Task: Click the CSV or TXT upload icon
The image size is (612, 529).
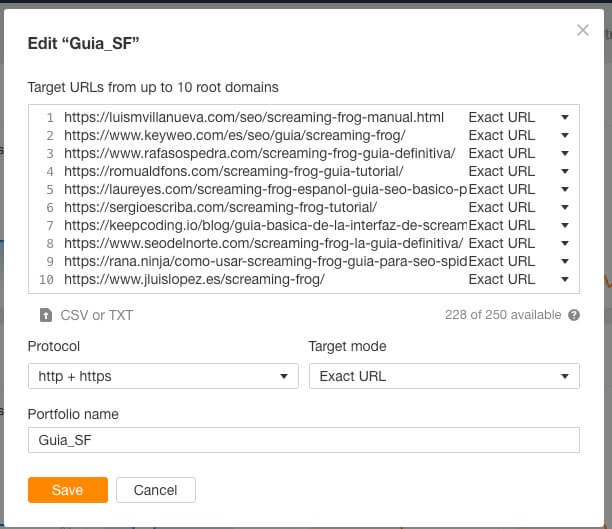Action: 45,315
